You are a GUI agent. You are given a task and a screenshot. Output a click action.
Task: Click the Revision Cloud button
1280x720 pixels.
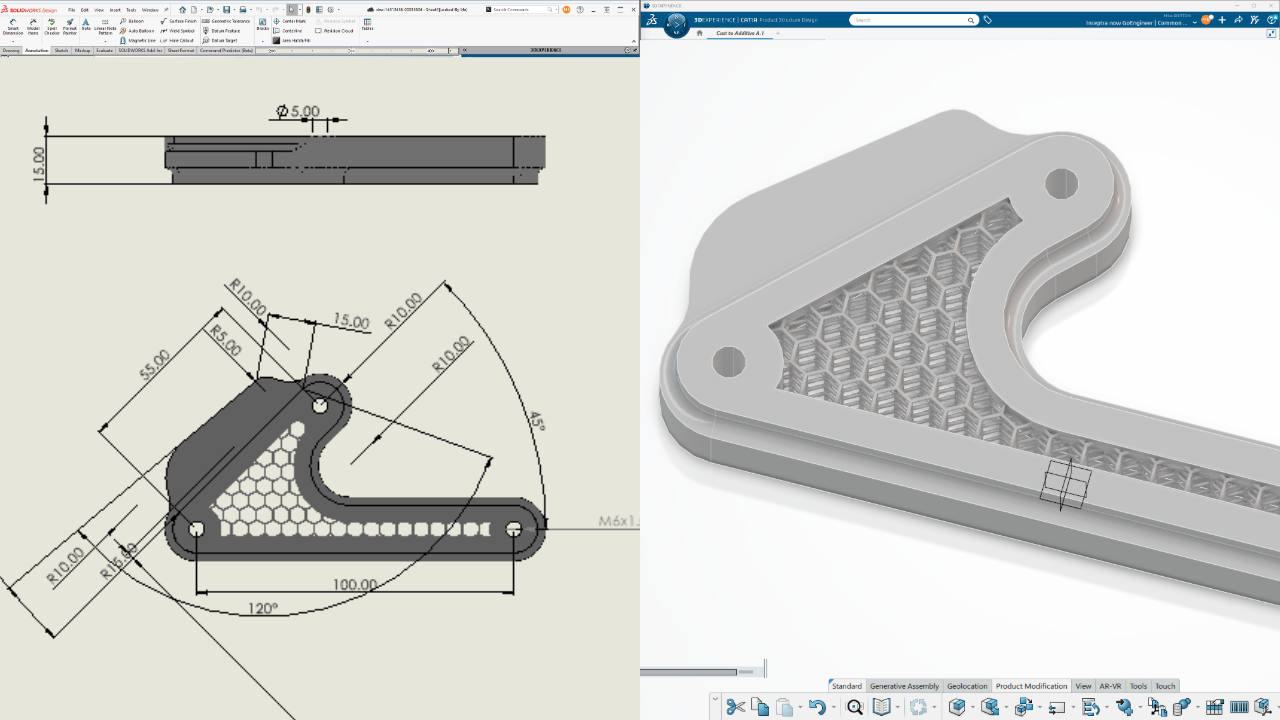tap(334, 31)
